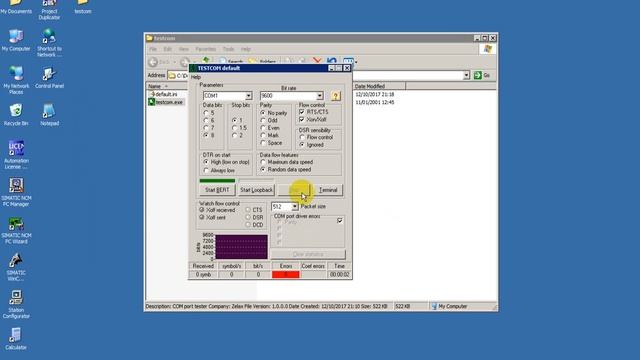Open the Control Panel desktop icon
The height and width of the screenshot is (360, 640).
point(49,78)
